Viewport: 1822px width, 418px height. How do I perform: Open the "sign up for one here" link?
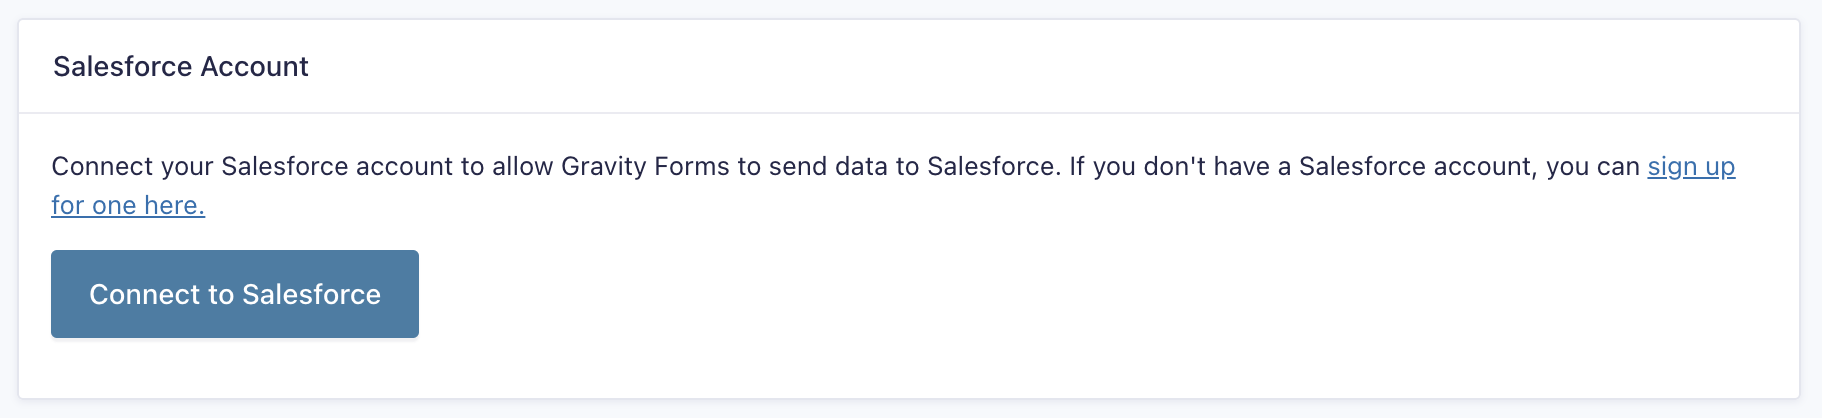coord(1690,166)
